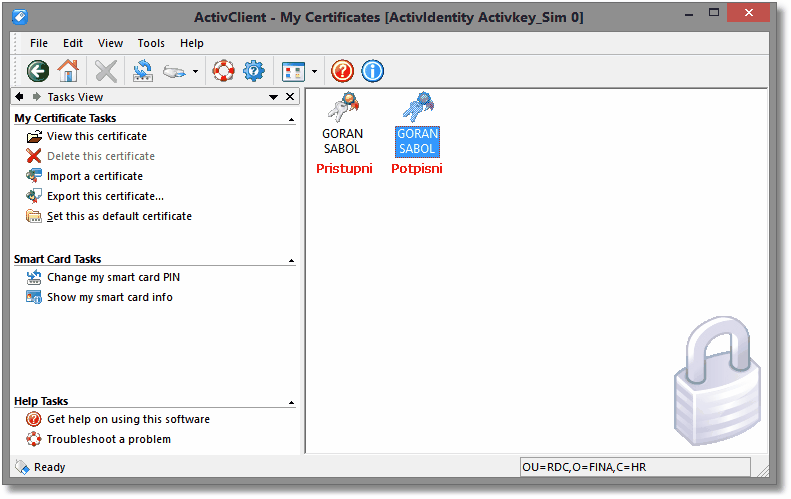Collapse the Smart Card Tasks section
Screen dimensions: 791x499
tap(292, 261)
